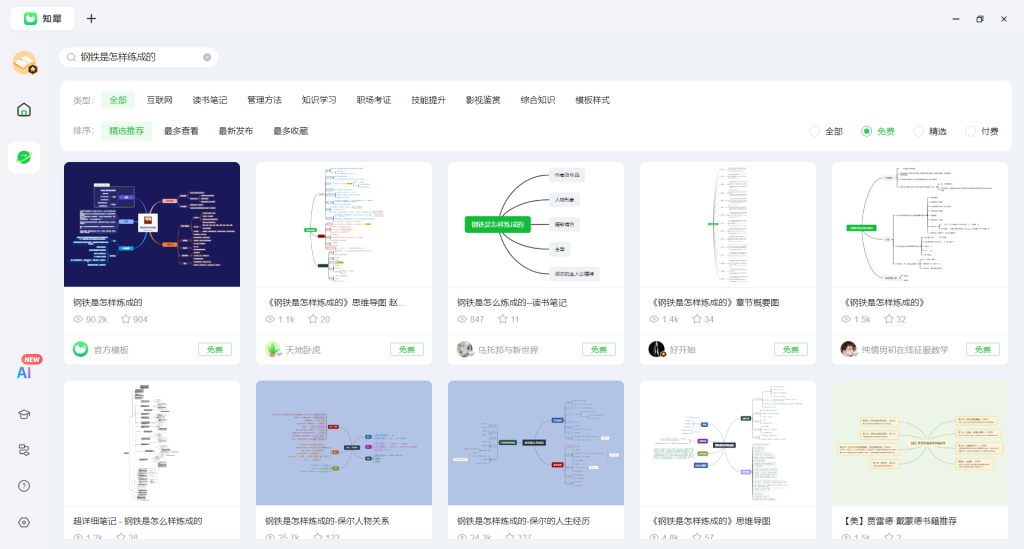Viewport: 1024px width, 549px height.
Task: Filter by 影视鉴赏 category
Action: pyautogui.click(x=483, y=100)
